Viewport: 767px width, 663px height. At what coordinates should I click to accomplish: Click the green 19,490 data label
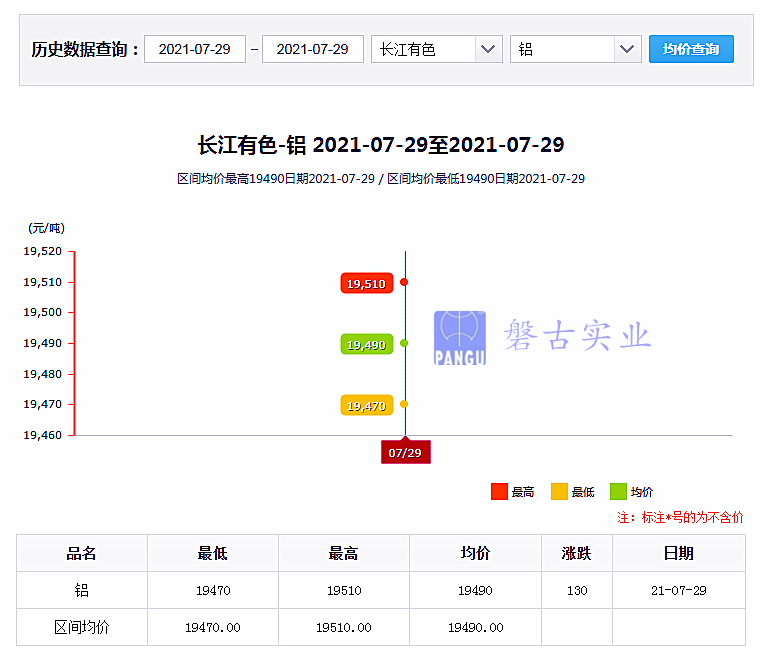367,344
